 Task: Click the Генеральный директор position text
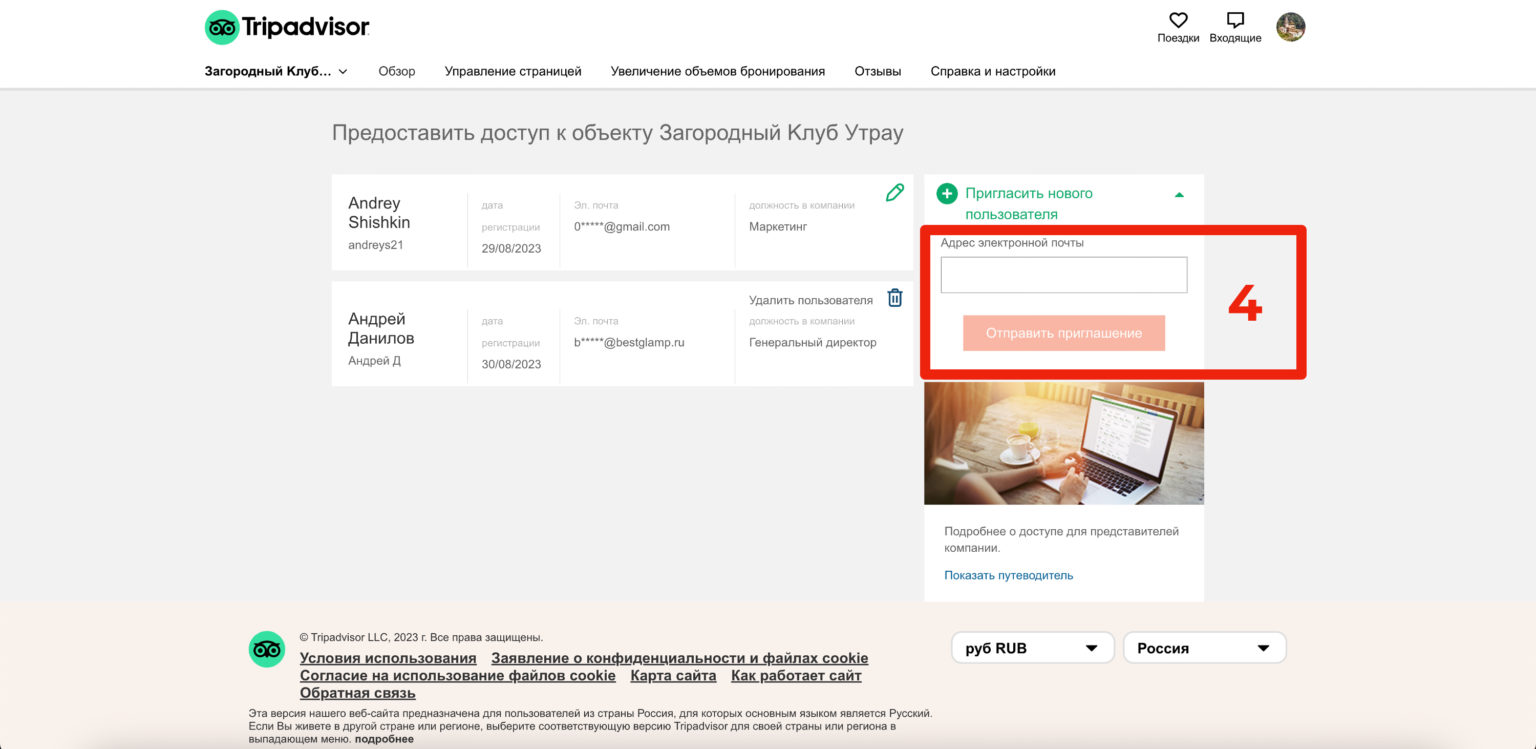[x=813, y=342]
